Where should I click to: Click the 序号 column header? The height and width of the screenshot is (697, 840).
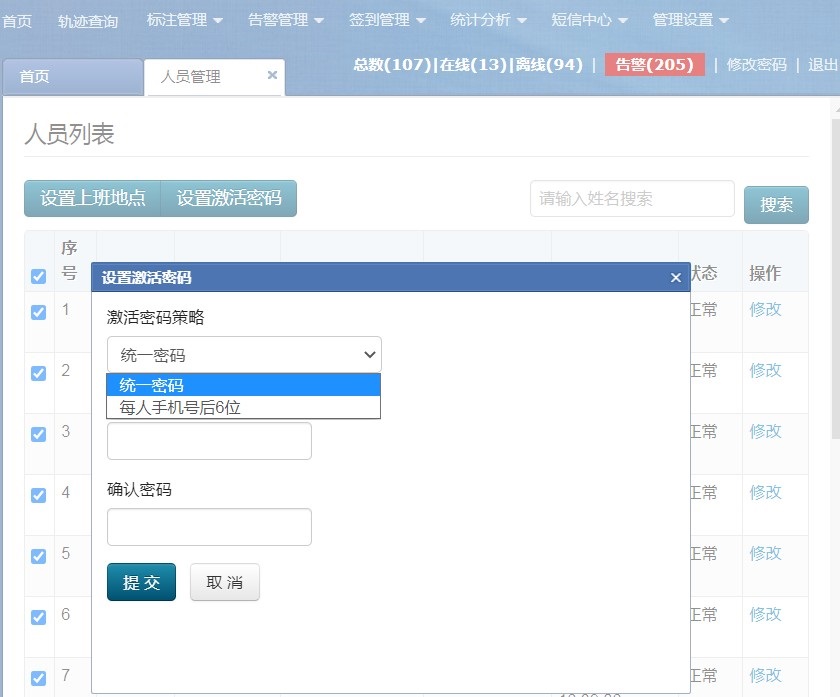coord(69,260)
